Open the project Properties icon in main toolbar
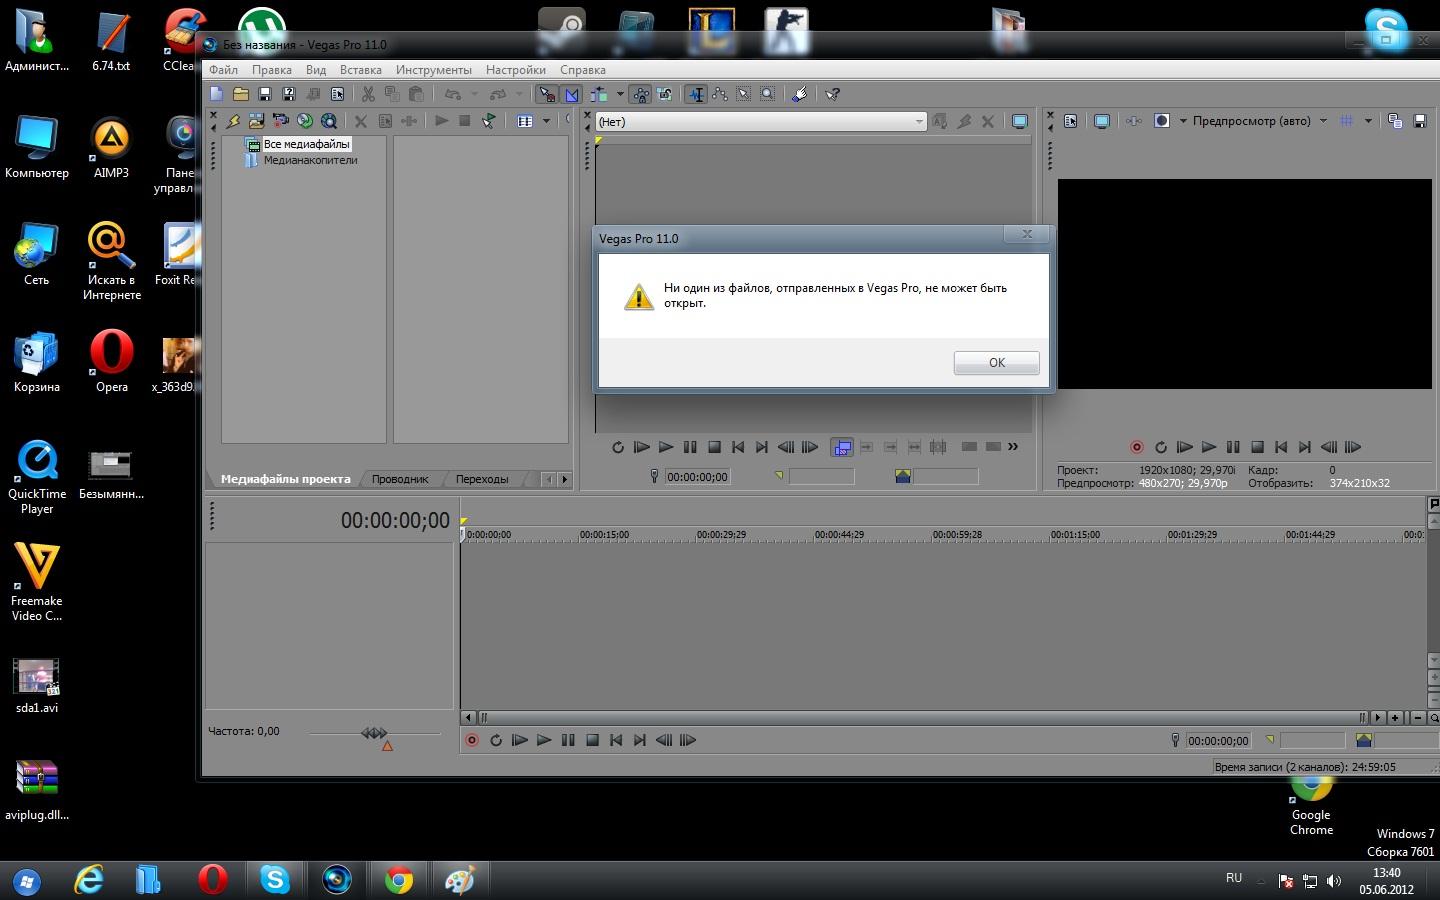Image resolution: width=1440 pixels, height=900 pixels. [337, 94]
